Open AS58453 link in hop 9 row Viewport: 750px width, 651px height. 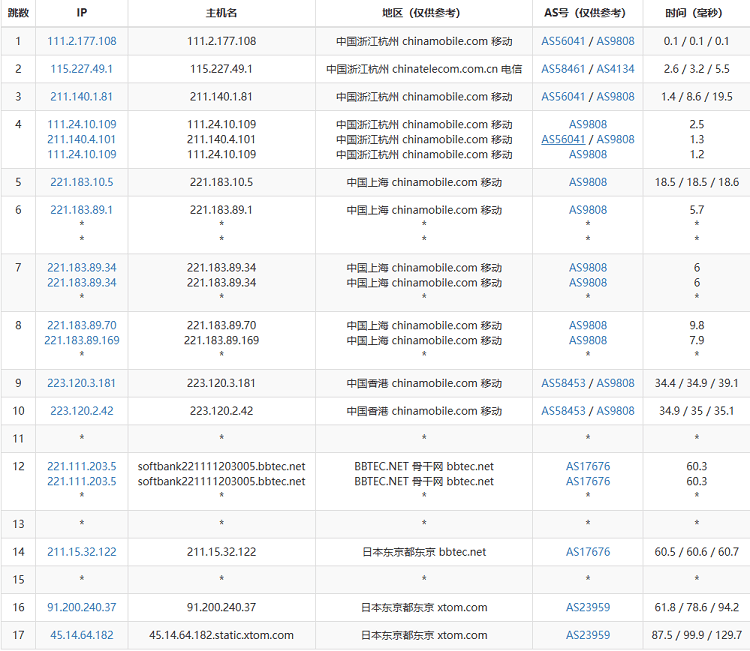(x=563, y=383)
